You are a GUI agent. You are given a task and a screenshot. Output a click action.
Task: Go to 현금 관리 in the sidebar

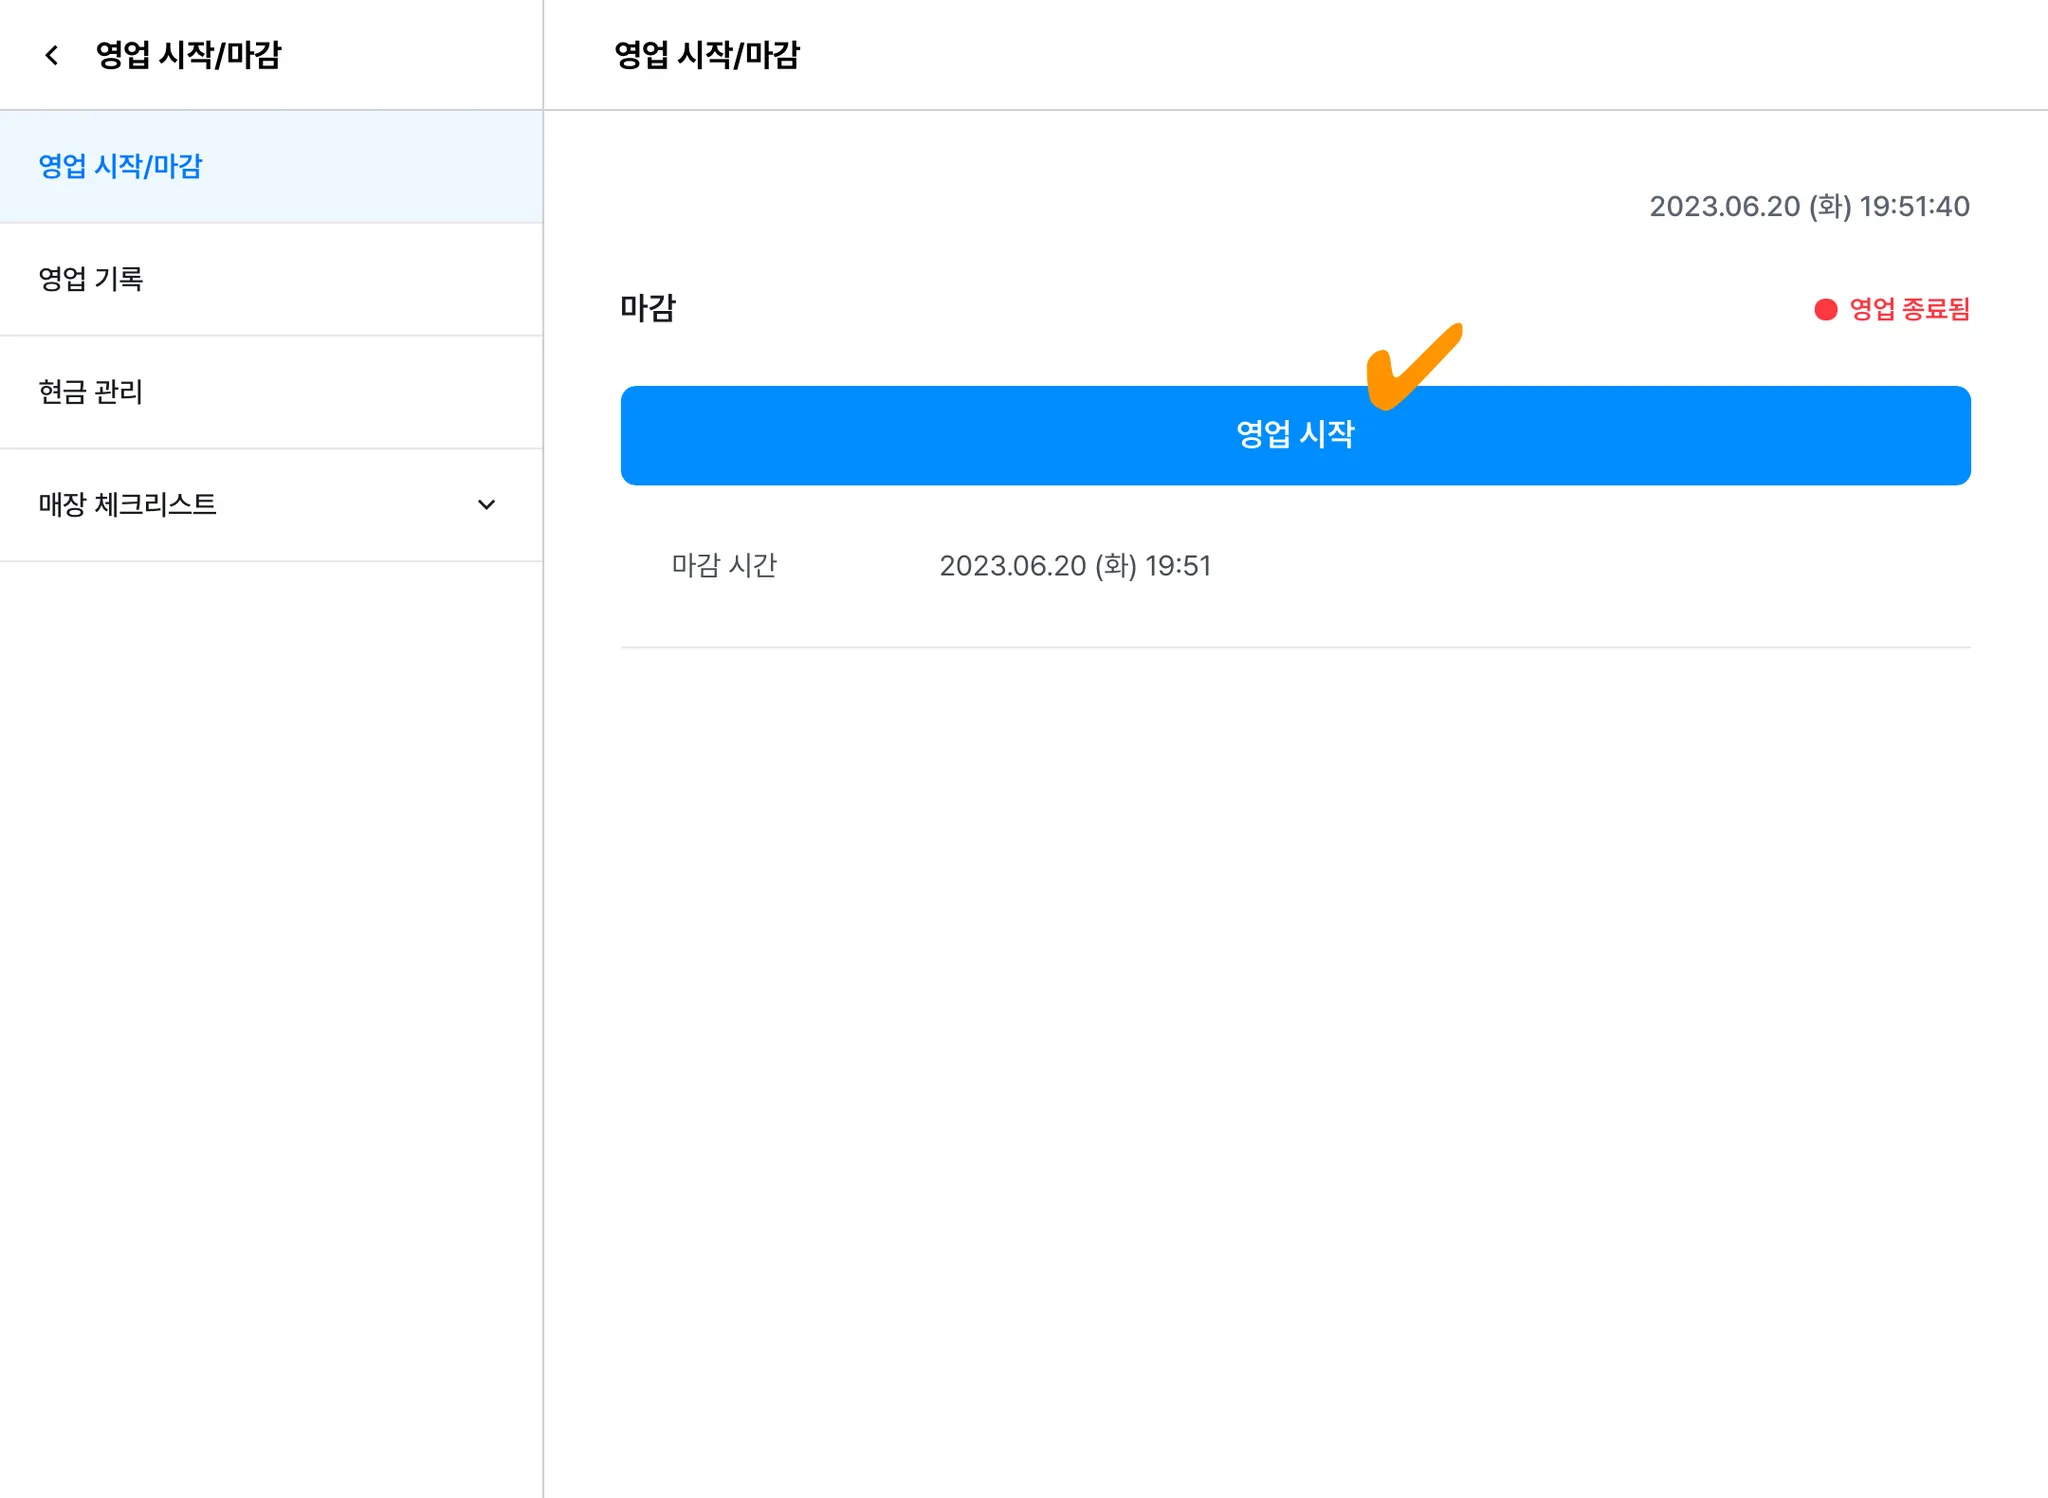pyautogui.click(x=91, y=392)
